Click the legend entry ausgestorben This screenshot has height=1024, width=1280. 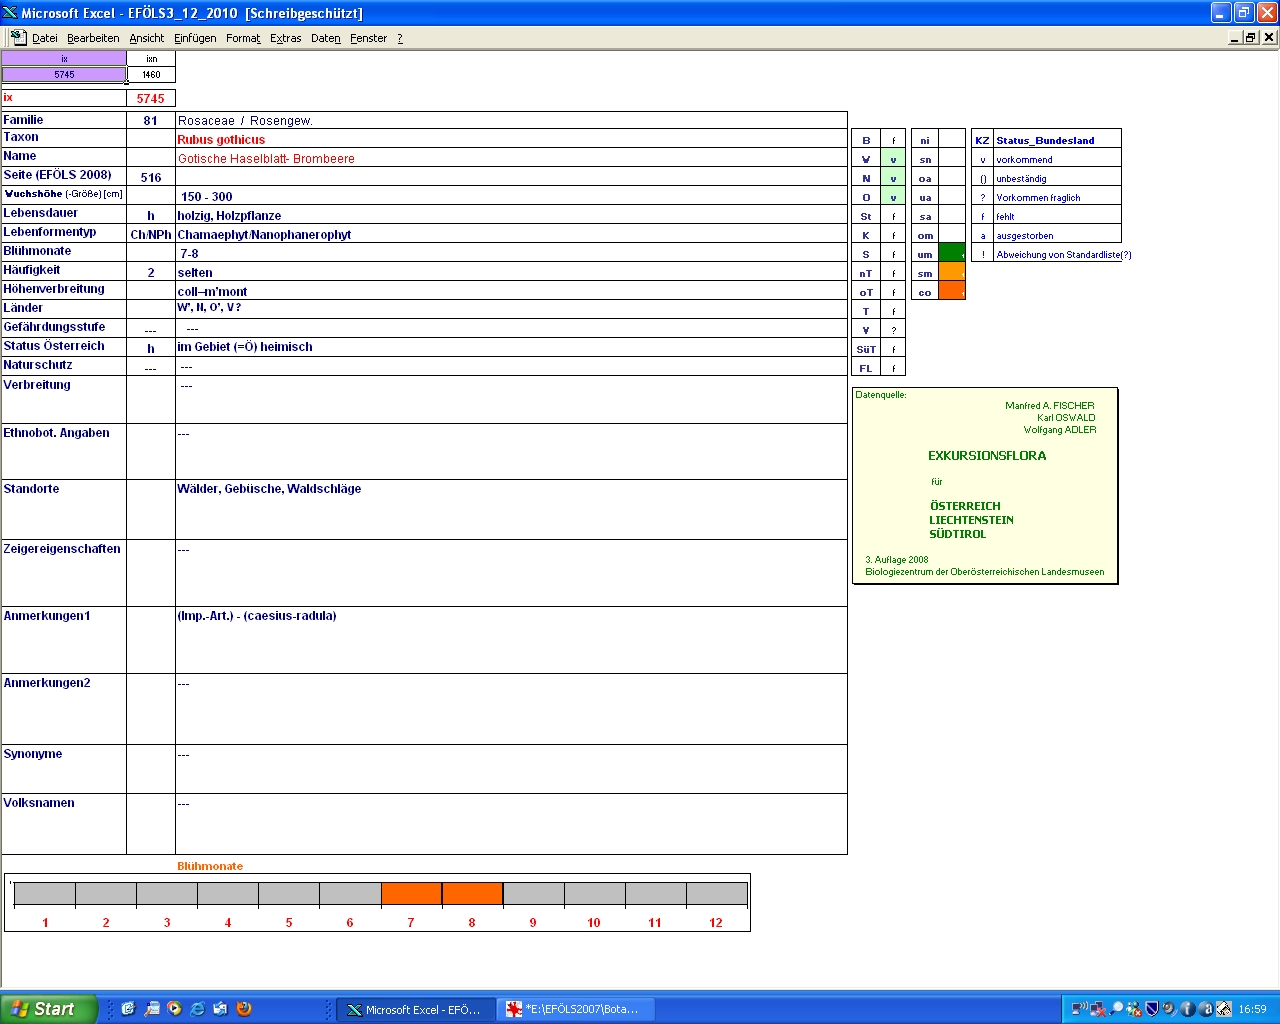(1025, 236)
